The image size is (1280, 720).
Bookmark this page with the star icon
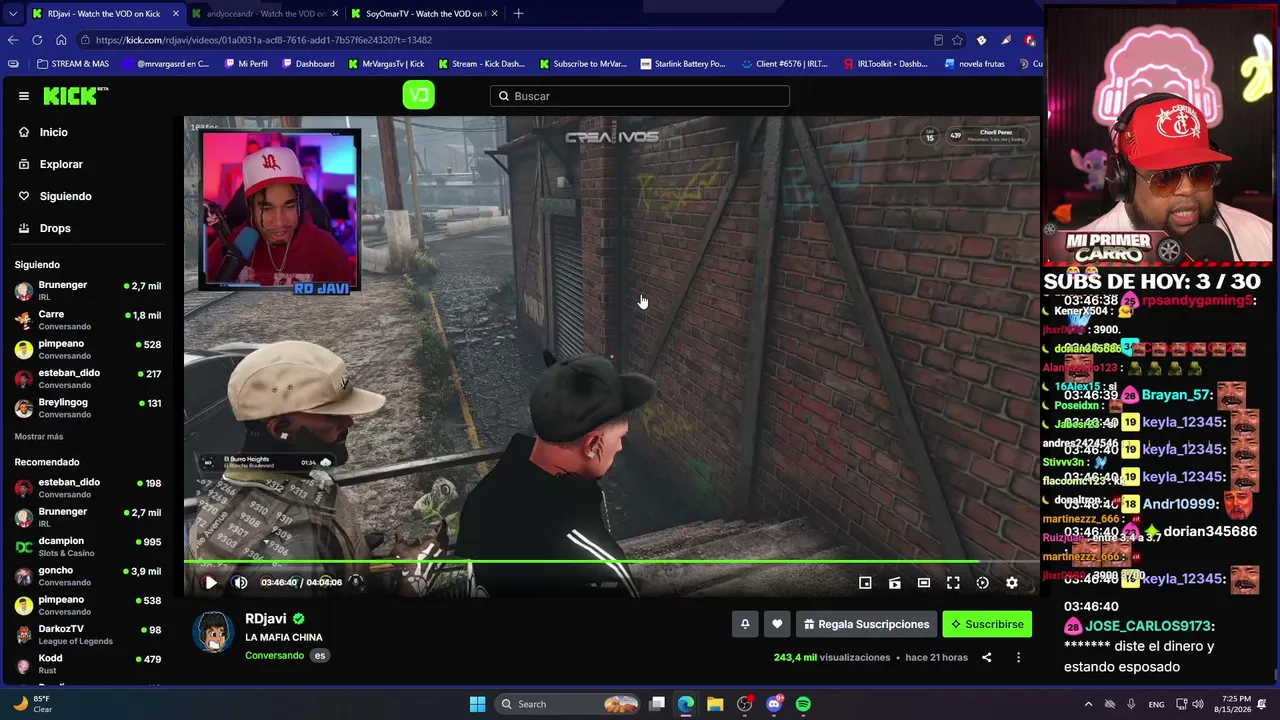click(x=957, y=40)
